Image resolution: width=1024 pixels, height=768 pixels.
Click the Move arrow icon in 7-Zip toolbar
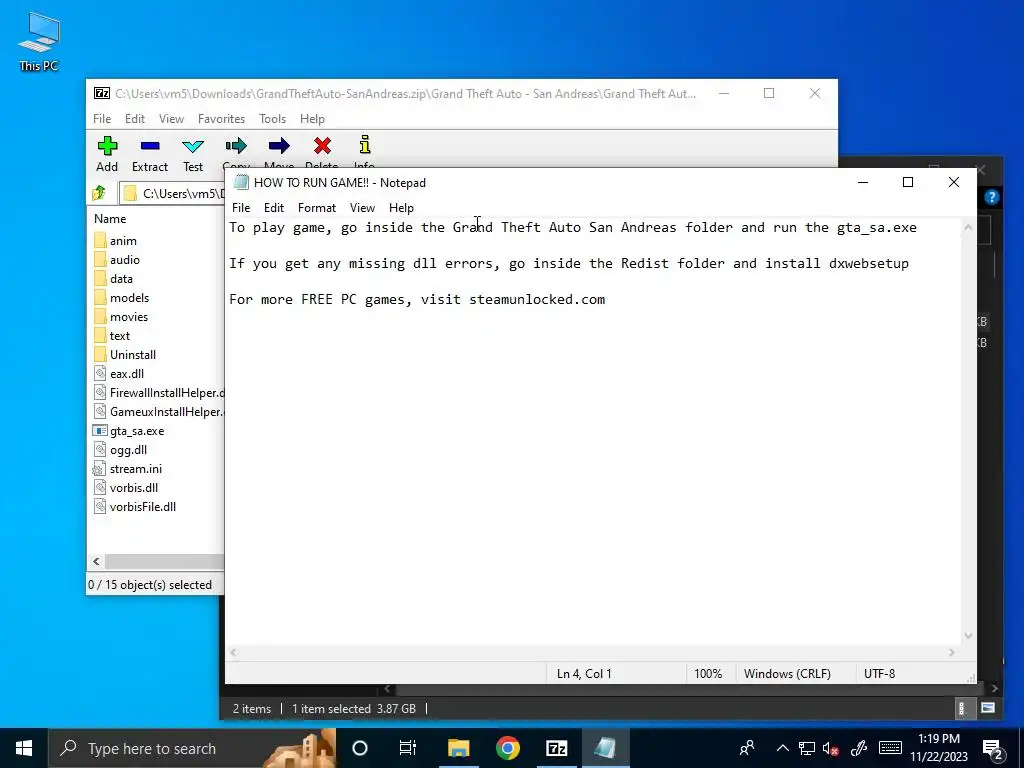click(x=279, y=146)
